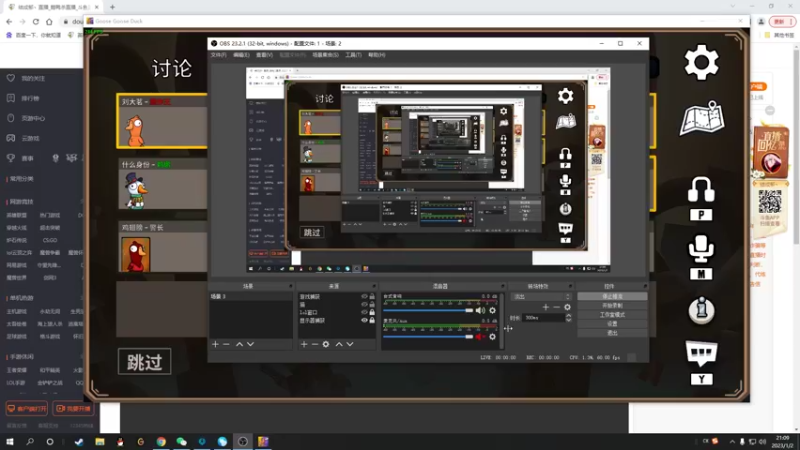Open desktop audio settings gear in mixer
This screenshot has height=450, width=800.
click(x=492, y=310)
